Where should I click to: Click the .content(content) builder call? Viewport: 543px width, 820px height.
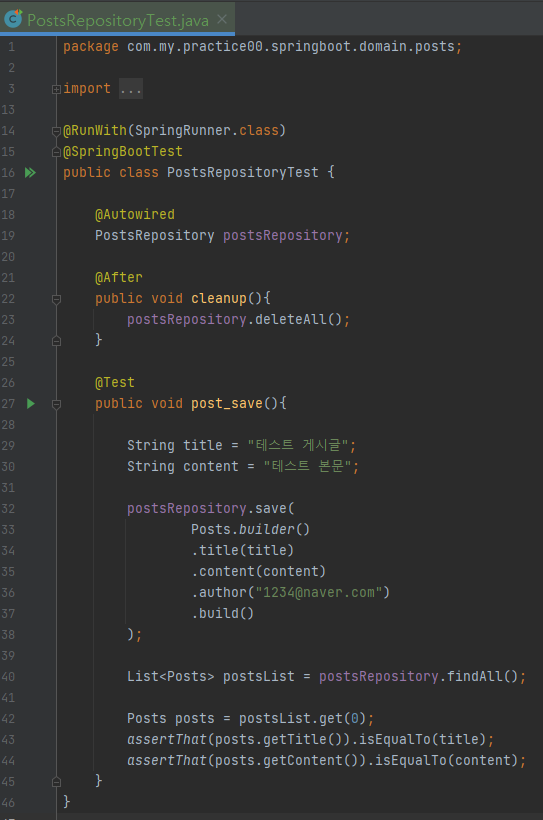pyautogui.click(x=258, y=571)
